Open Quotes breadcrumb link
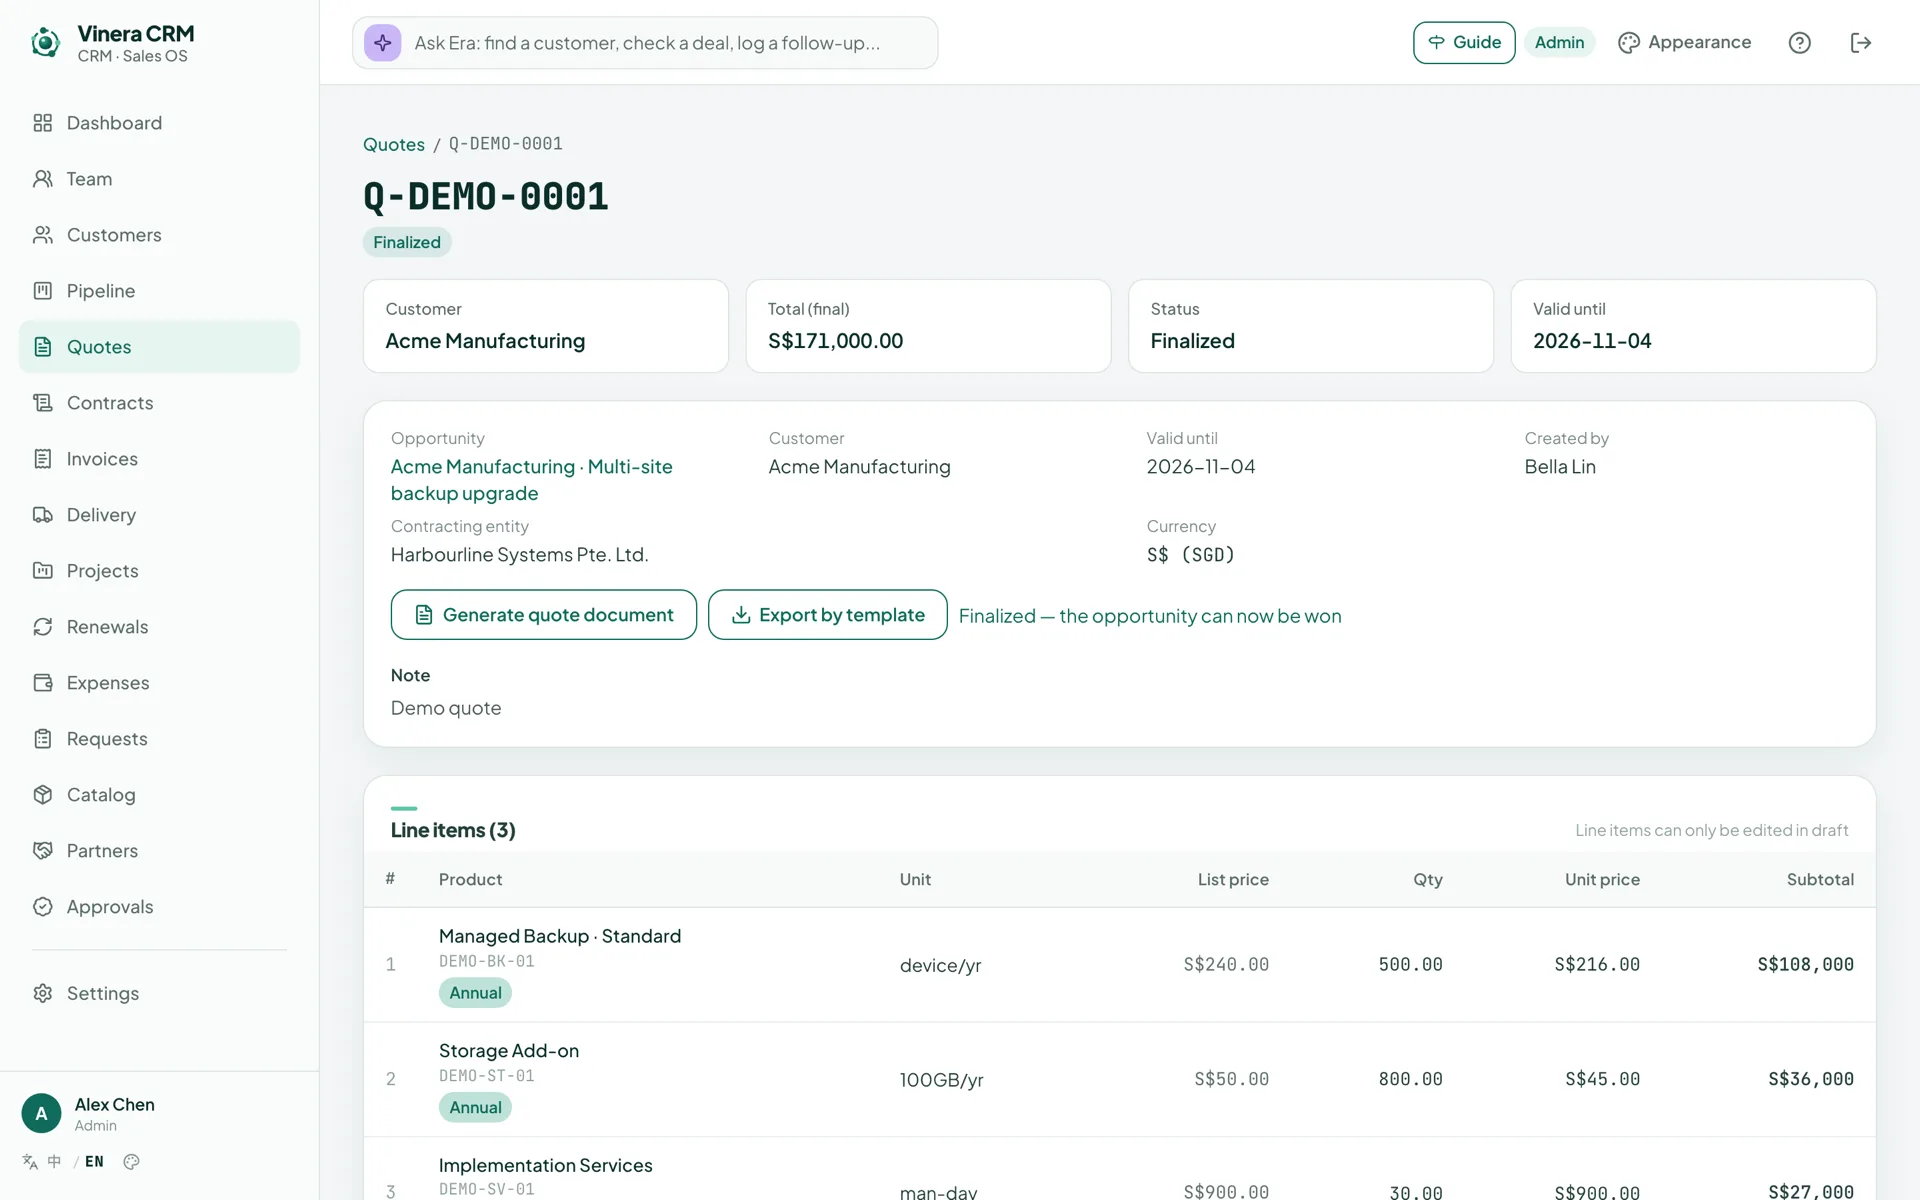The width and height of the screenshot is (1920, 1200). (394, 144)
